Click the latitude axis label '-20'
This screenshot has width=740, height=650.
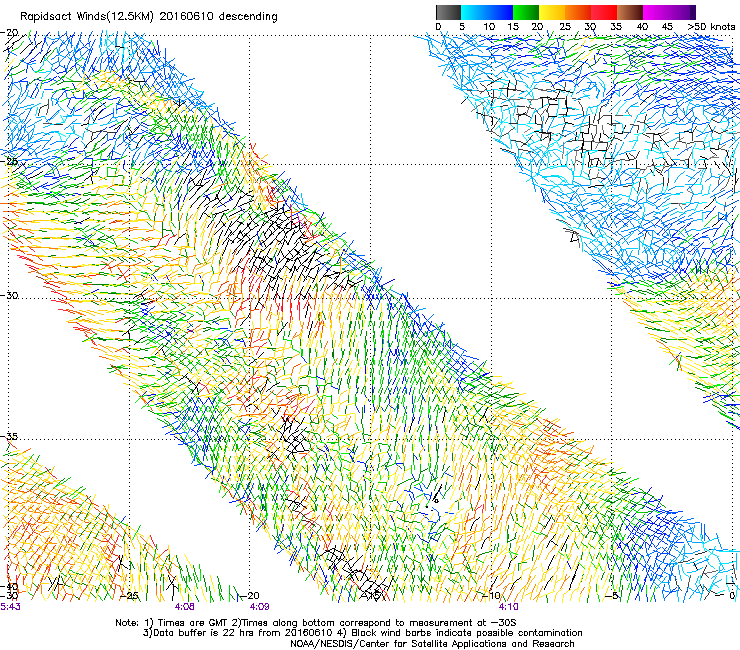(x=9, y=33)
